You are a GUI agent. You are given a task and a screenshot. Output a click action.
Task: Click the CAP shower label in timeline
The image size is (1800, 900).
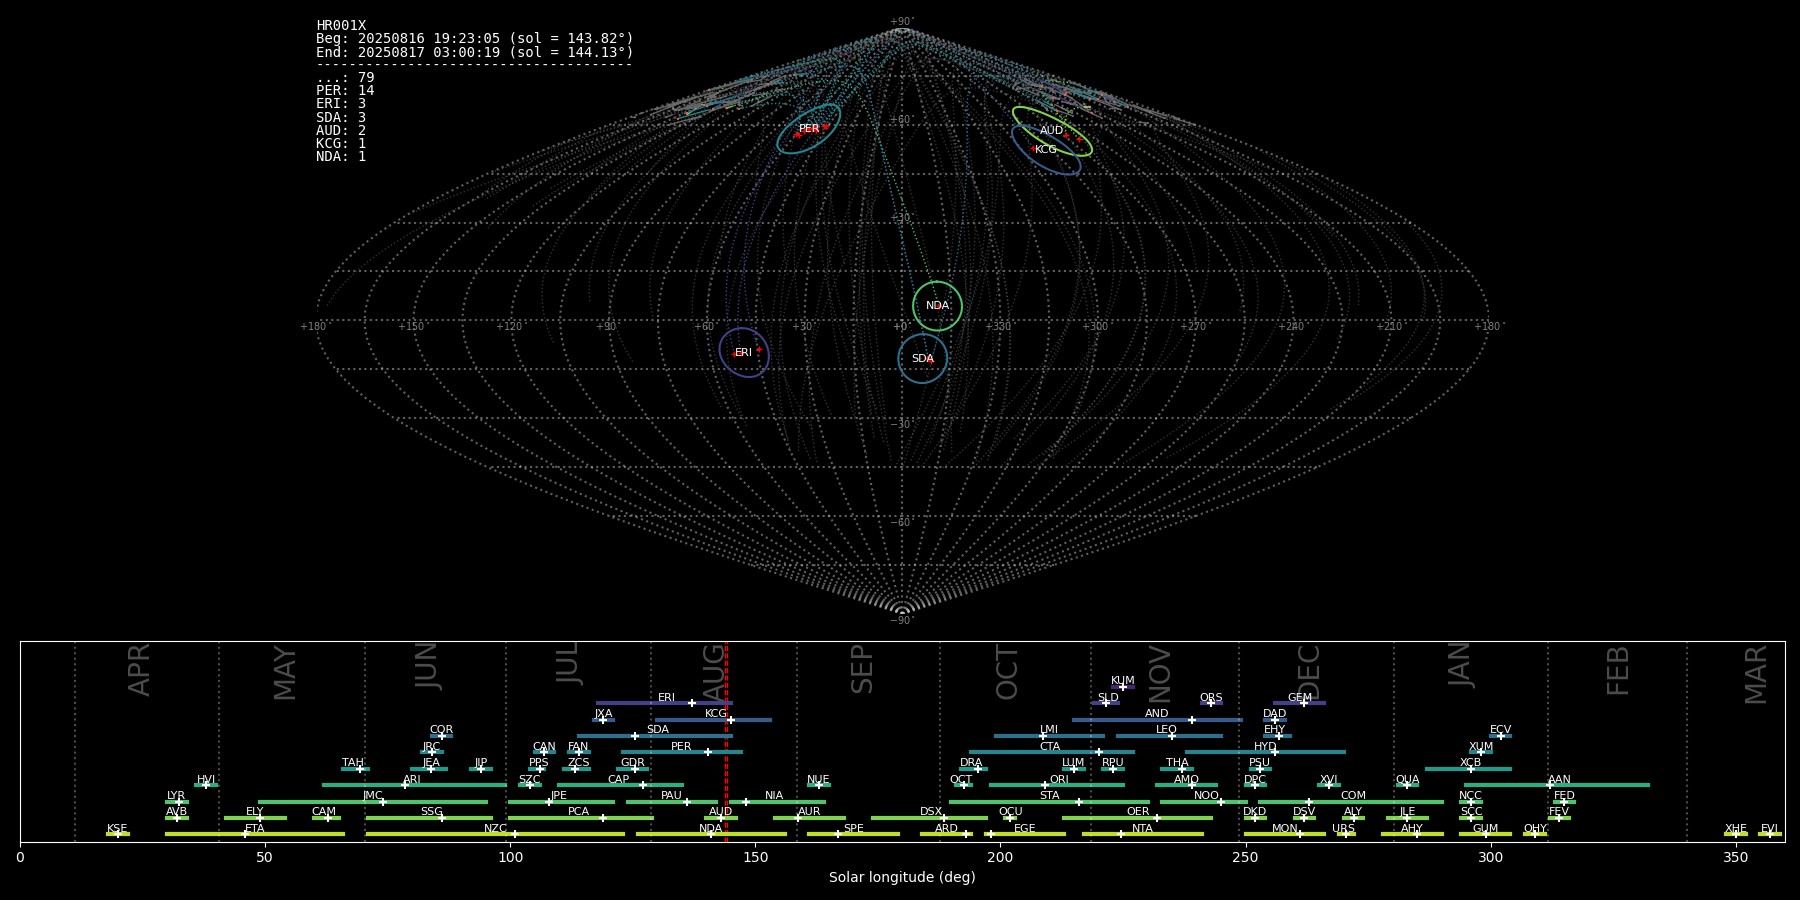tap(619, 780)
